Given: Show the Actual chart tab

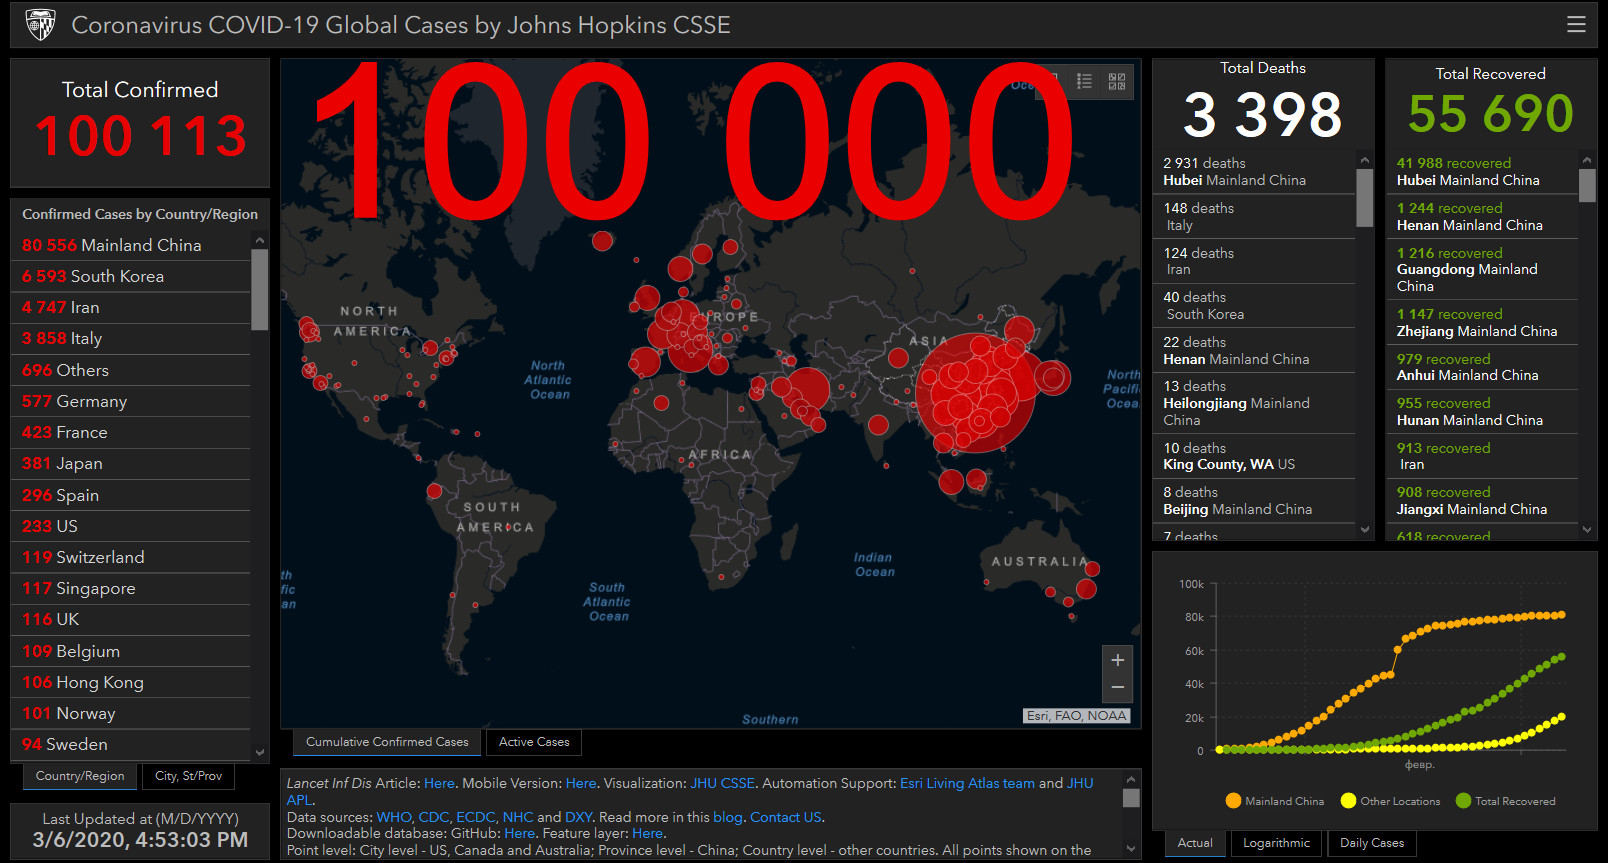Looking at the screenshot, I should [1195, 843].
